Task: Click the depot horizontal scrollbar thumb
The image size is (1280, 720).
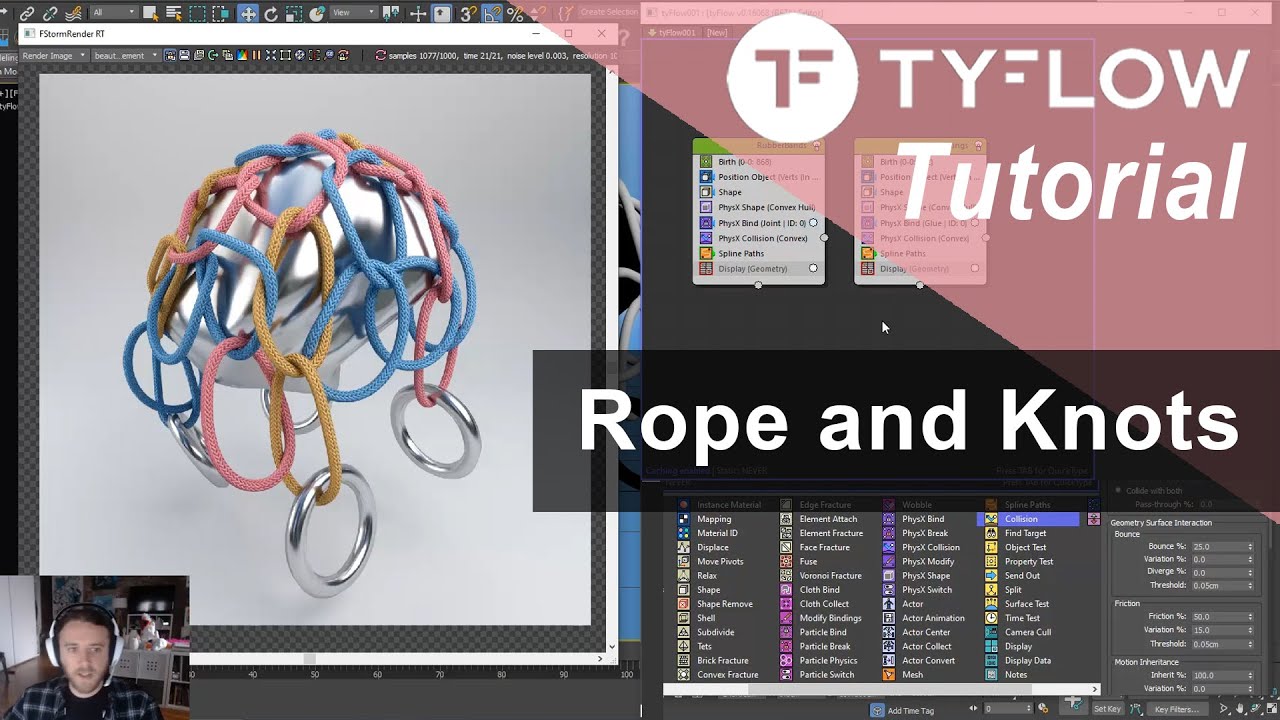Action: [890, 689]
